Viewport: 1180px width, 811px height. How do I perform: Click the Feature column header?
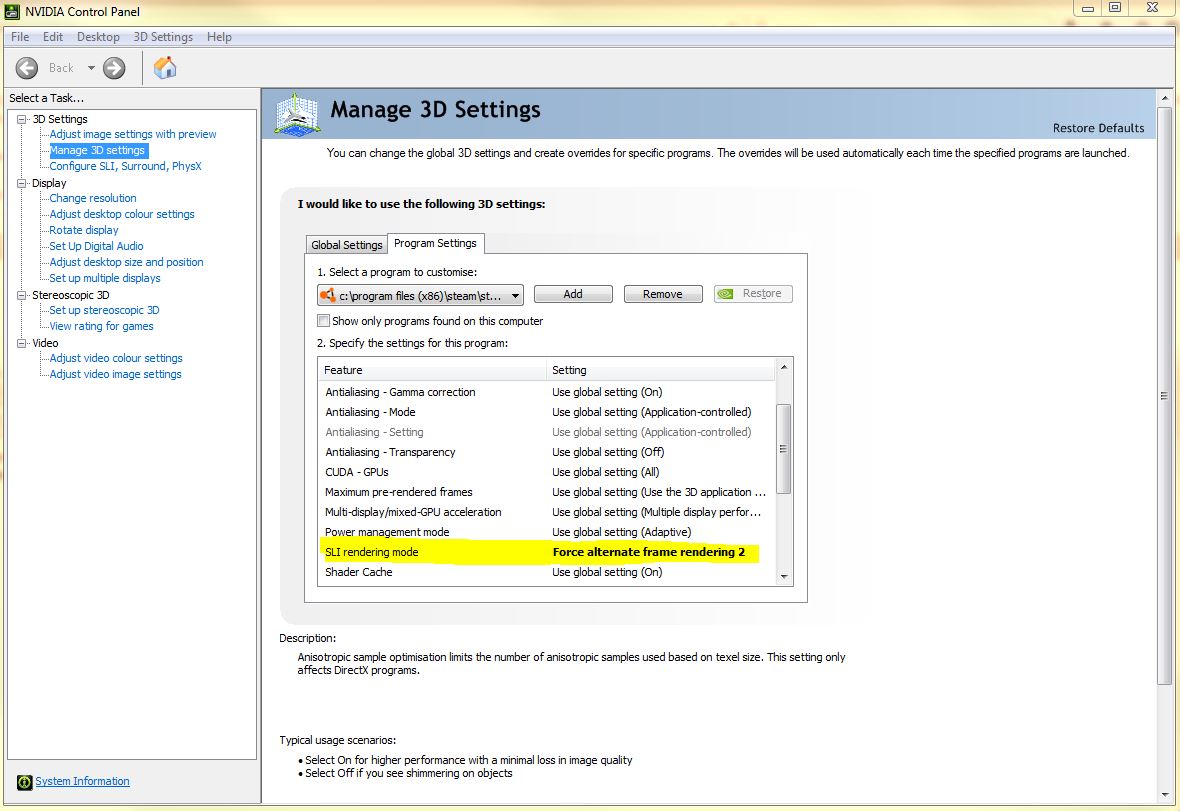click(433, 370)
